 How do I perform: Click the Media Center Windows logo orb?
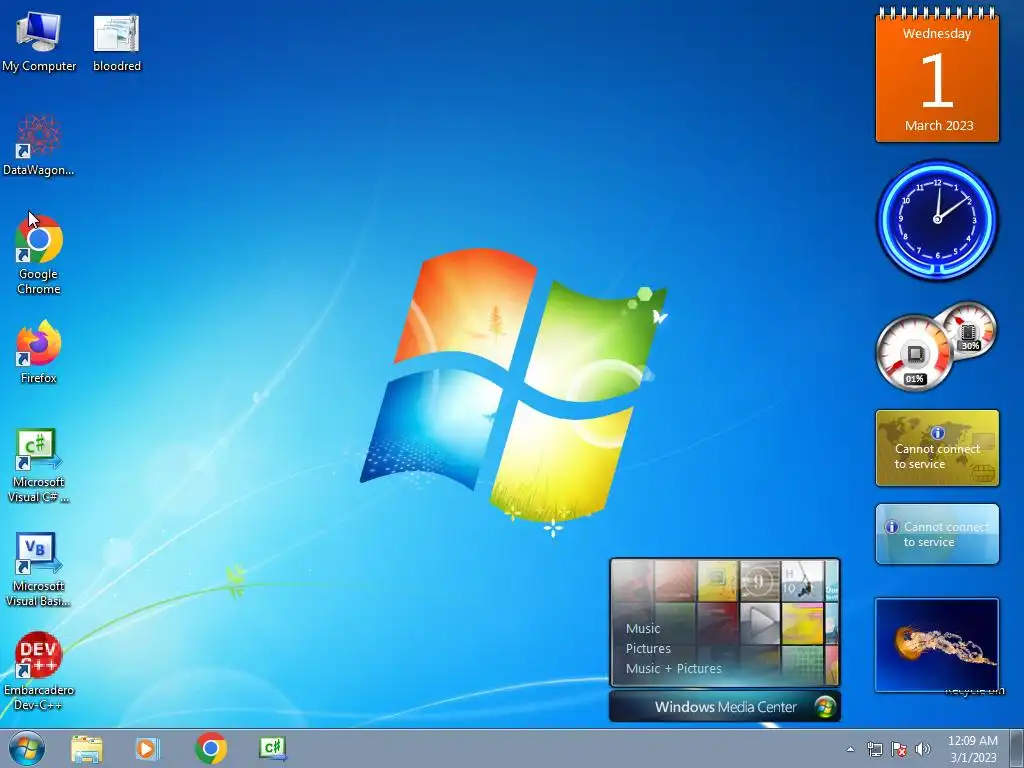pyautogui.click(x=825, y=707)
